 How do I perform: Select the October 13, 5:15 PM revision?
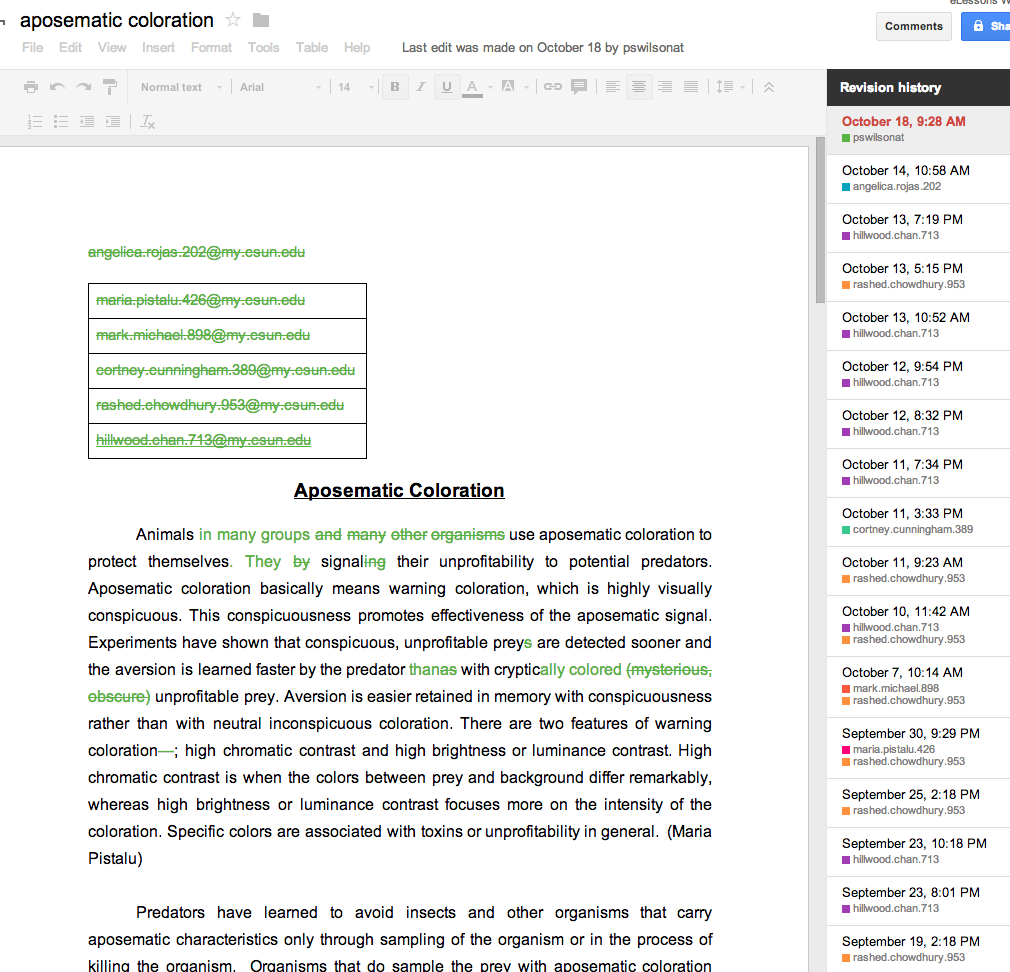coord(919,276)
